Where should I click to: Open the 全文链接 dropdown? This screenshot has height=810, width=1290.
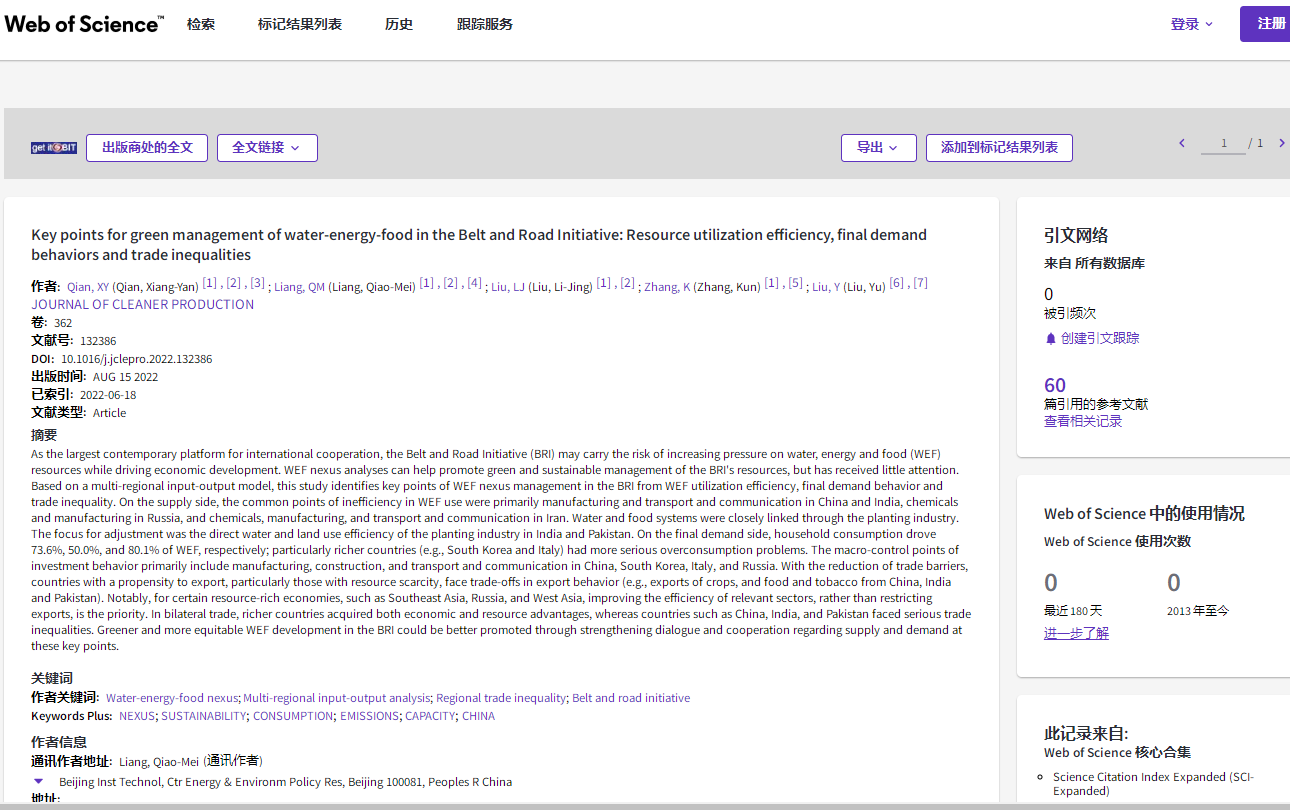pos(266,148)
